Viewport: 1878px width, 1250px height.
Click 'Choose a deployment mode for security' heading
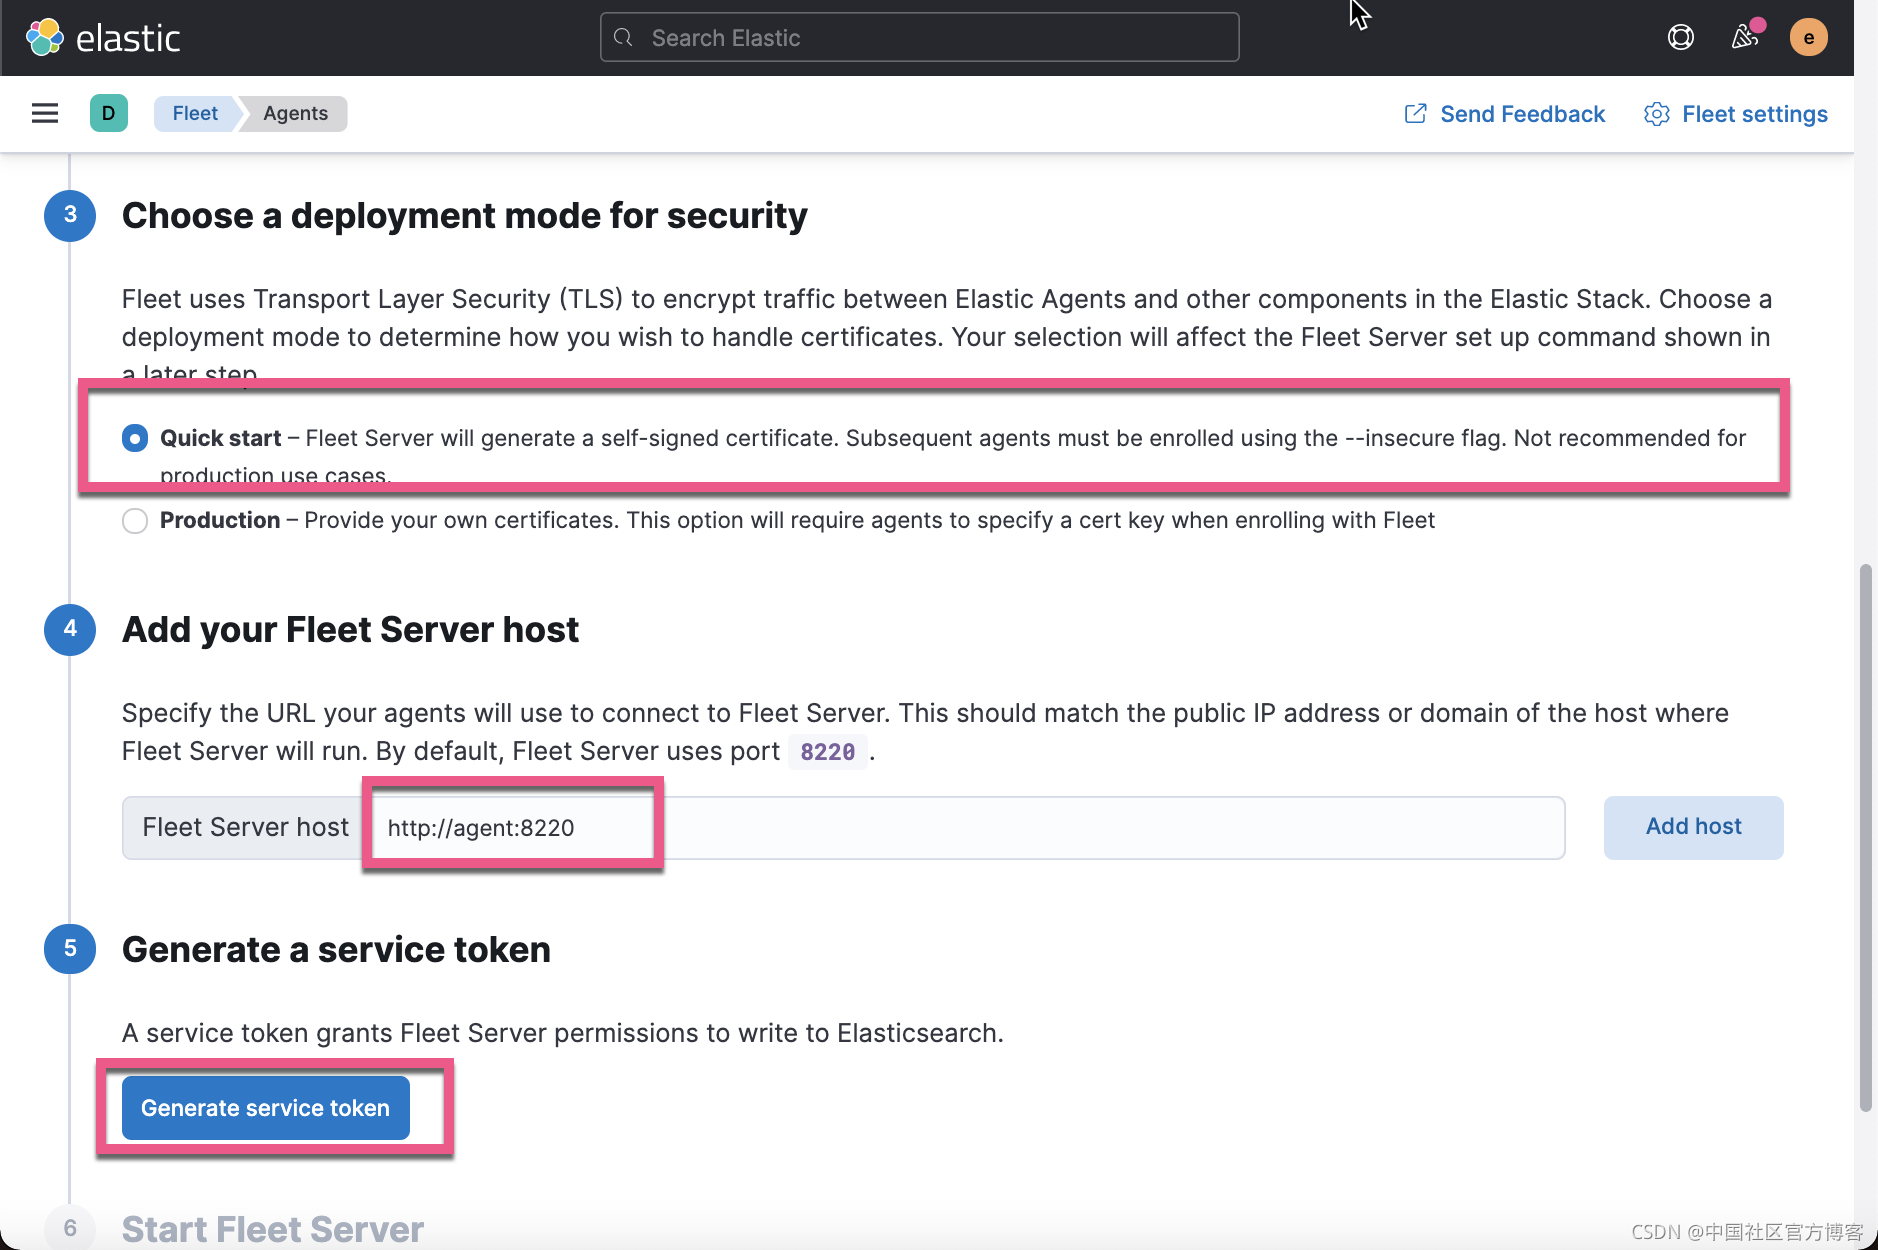pyautogui.click(x=464, y=216)
